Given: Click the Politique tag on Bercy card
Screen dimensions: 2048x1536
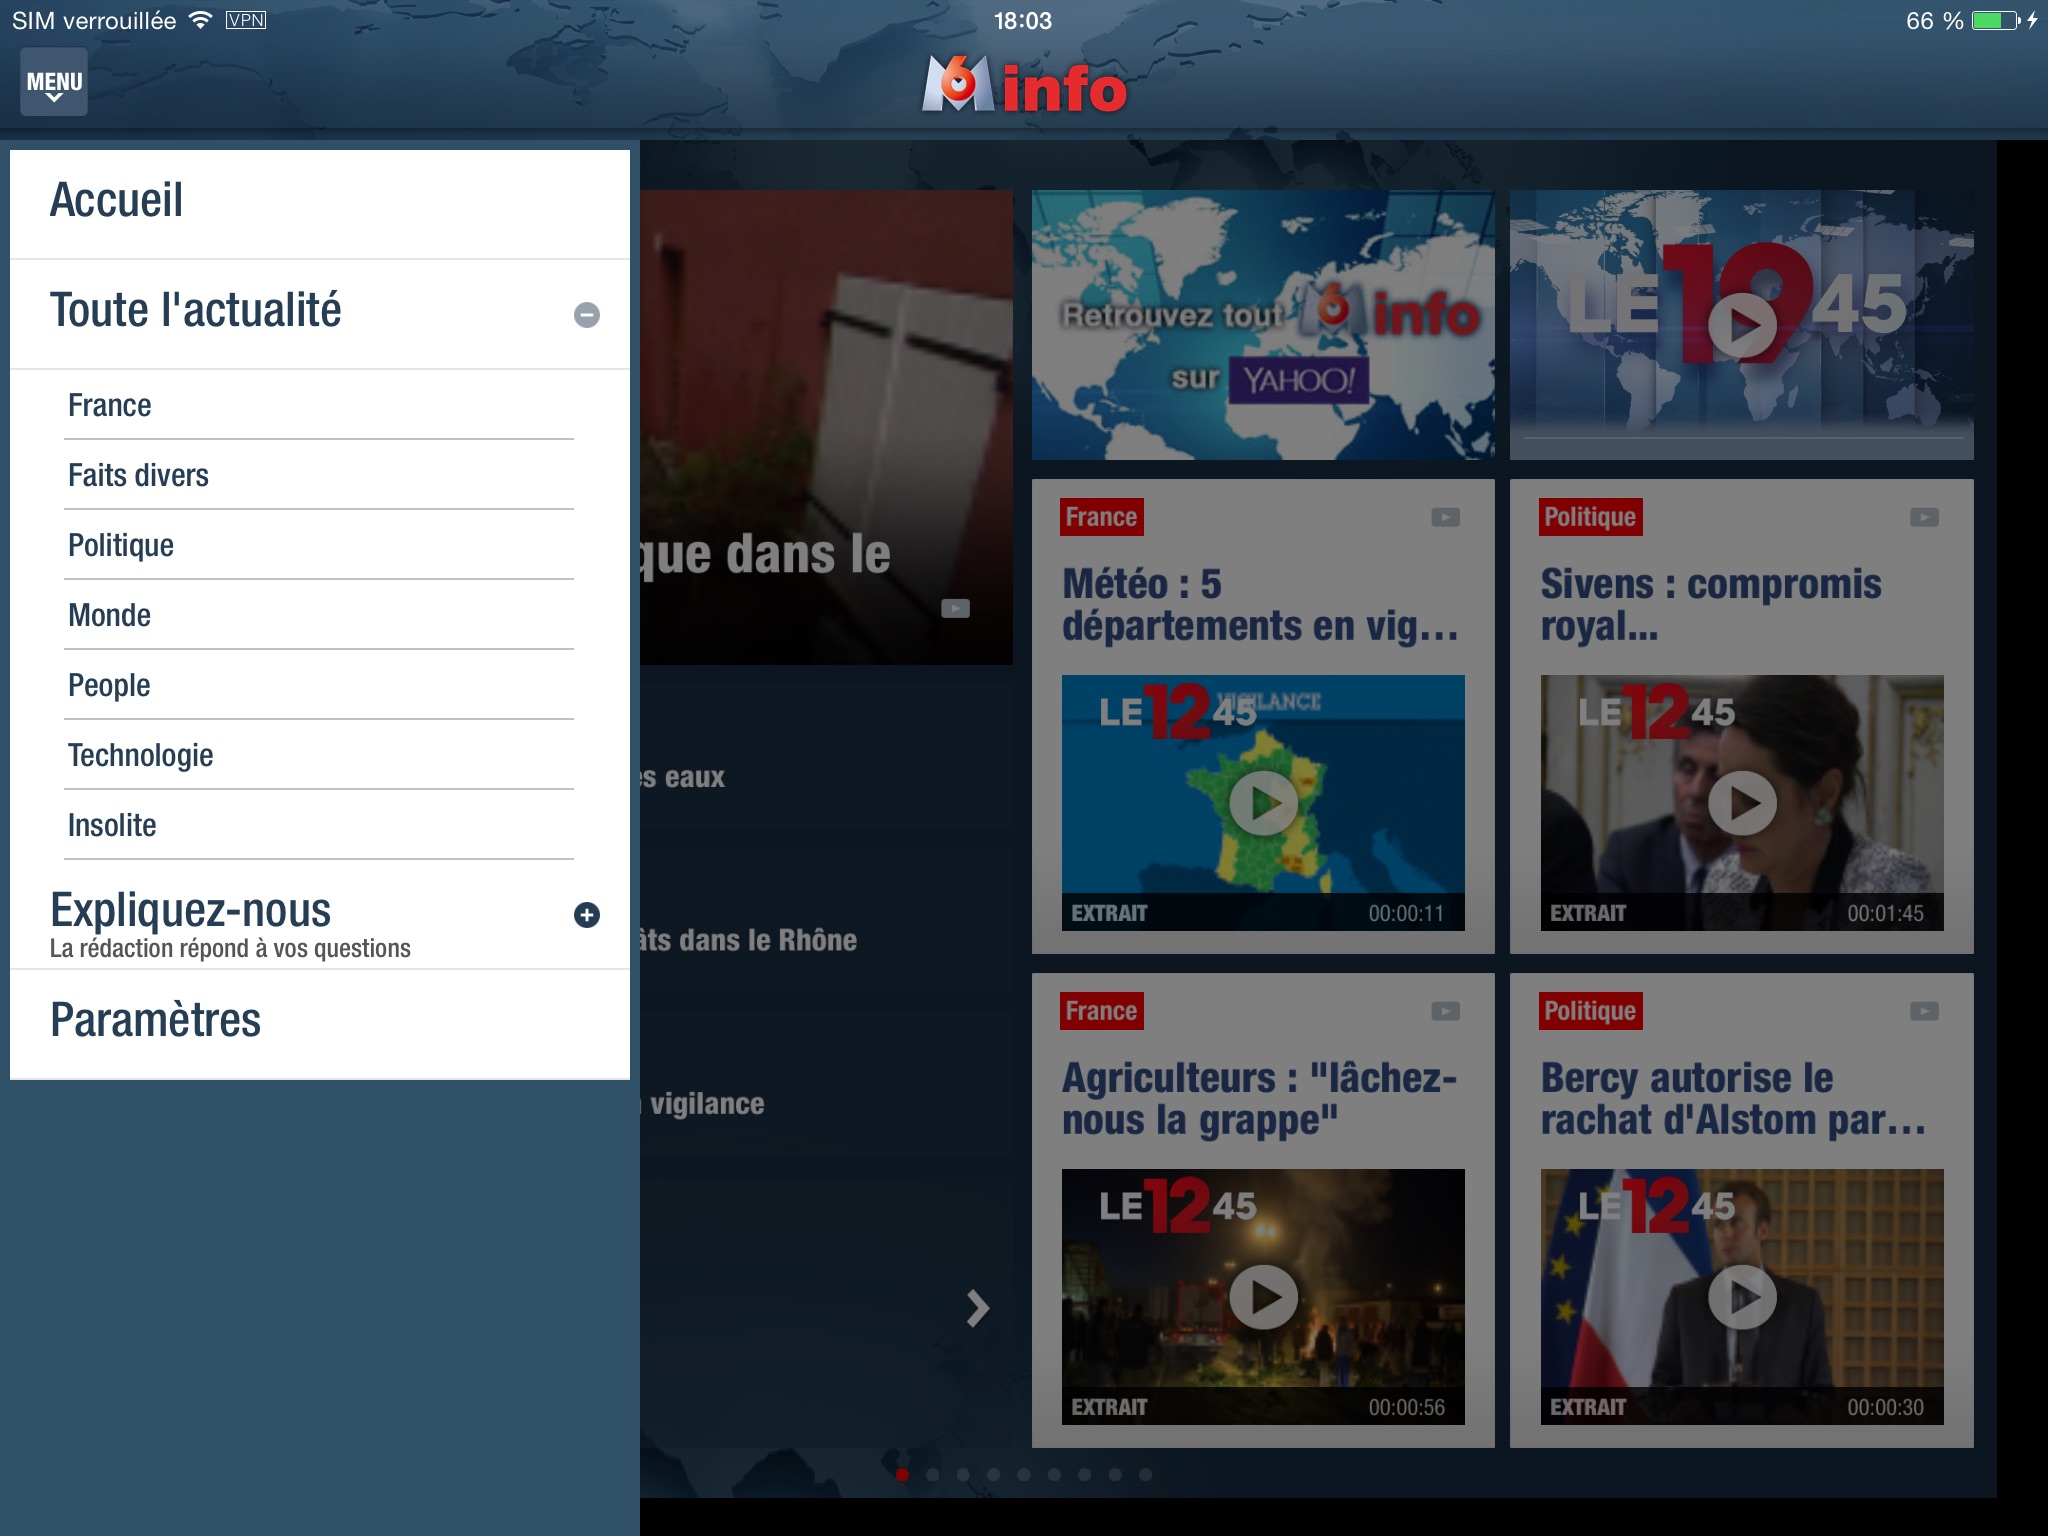Looking at the screenshot, I should (1590, 1011).
